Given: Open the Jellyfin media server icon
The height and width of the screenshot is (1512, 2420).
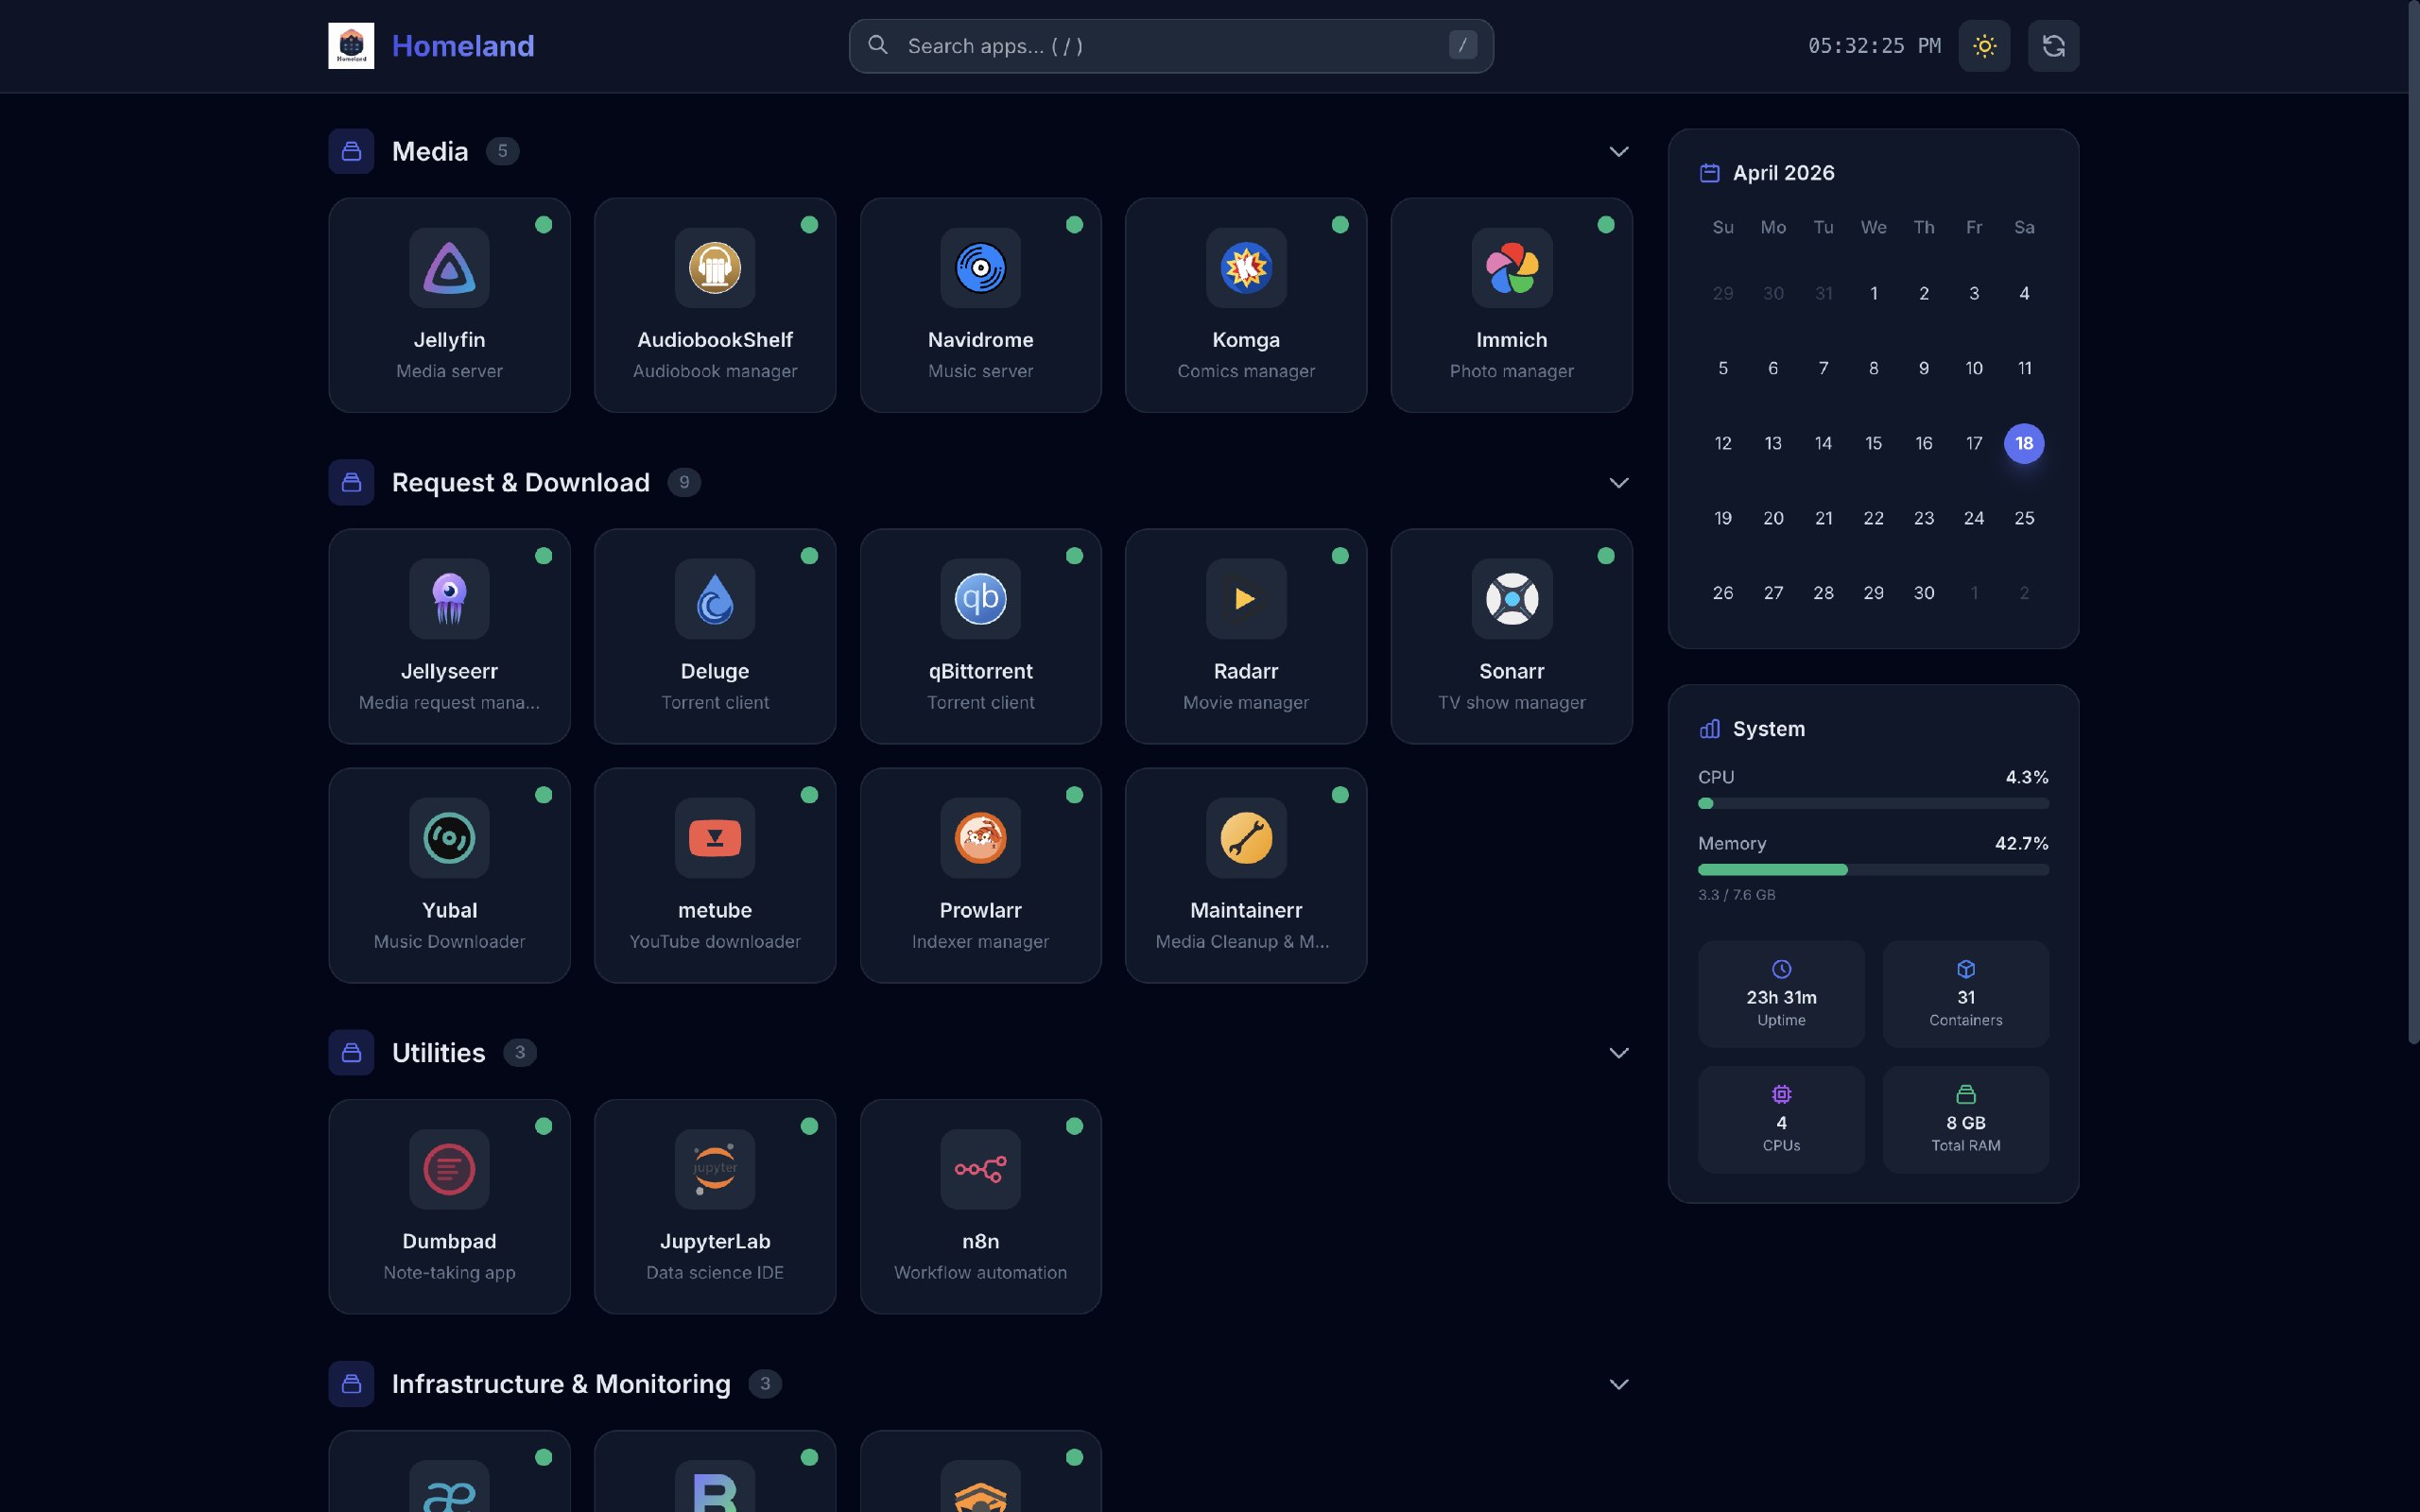Looking at the screenshot, I should pyautogui.click(x=449, y=268).
